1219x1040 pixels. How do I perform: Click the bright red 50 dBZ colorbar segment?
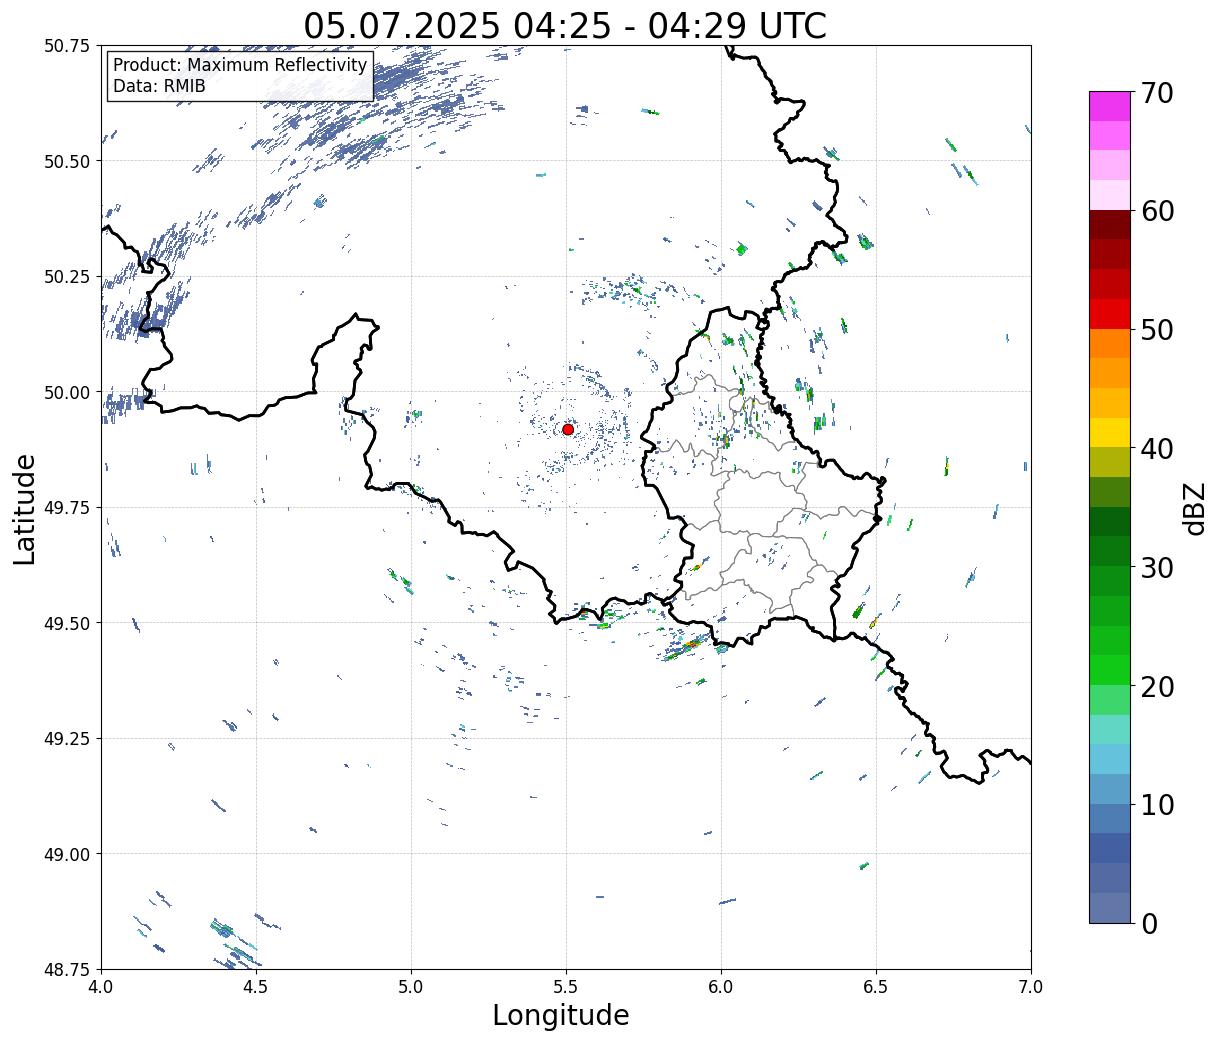coord(1110,314)
